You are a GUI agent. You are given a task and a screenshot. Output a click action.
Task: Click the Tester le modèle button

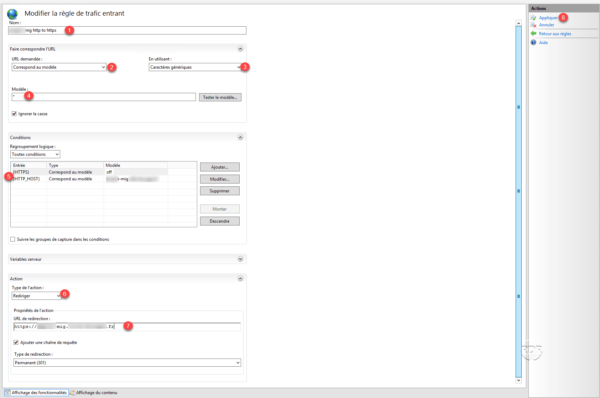[x=220, y=98]
